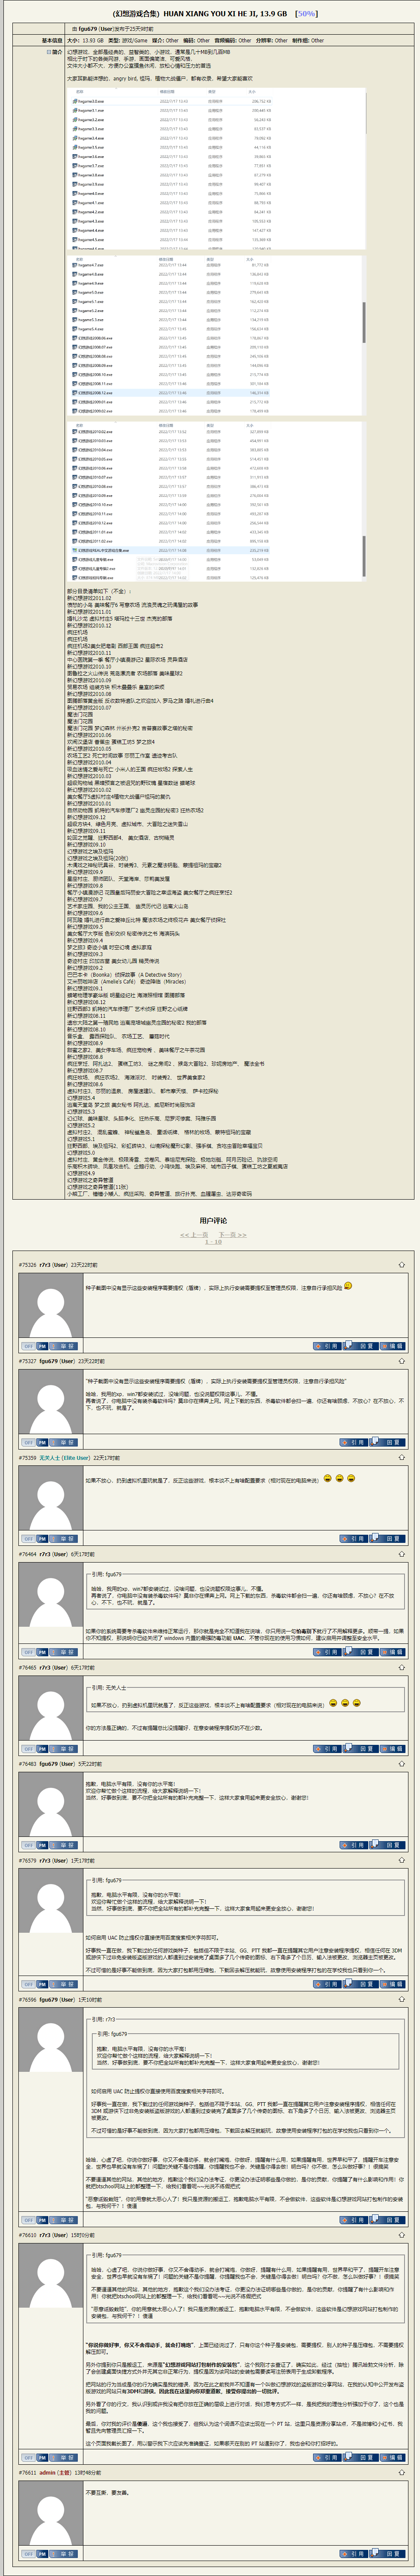
Task: Click the top arrow icon on comment #76465
Action: click(x=402, y=1667)
